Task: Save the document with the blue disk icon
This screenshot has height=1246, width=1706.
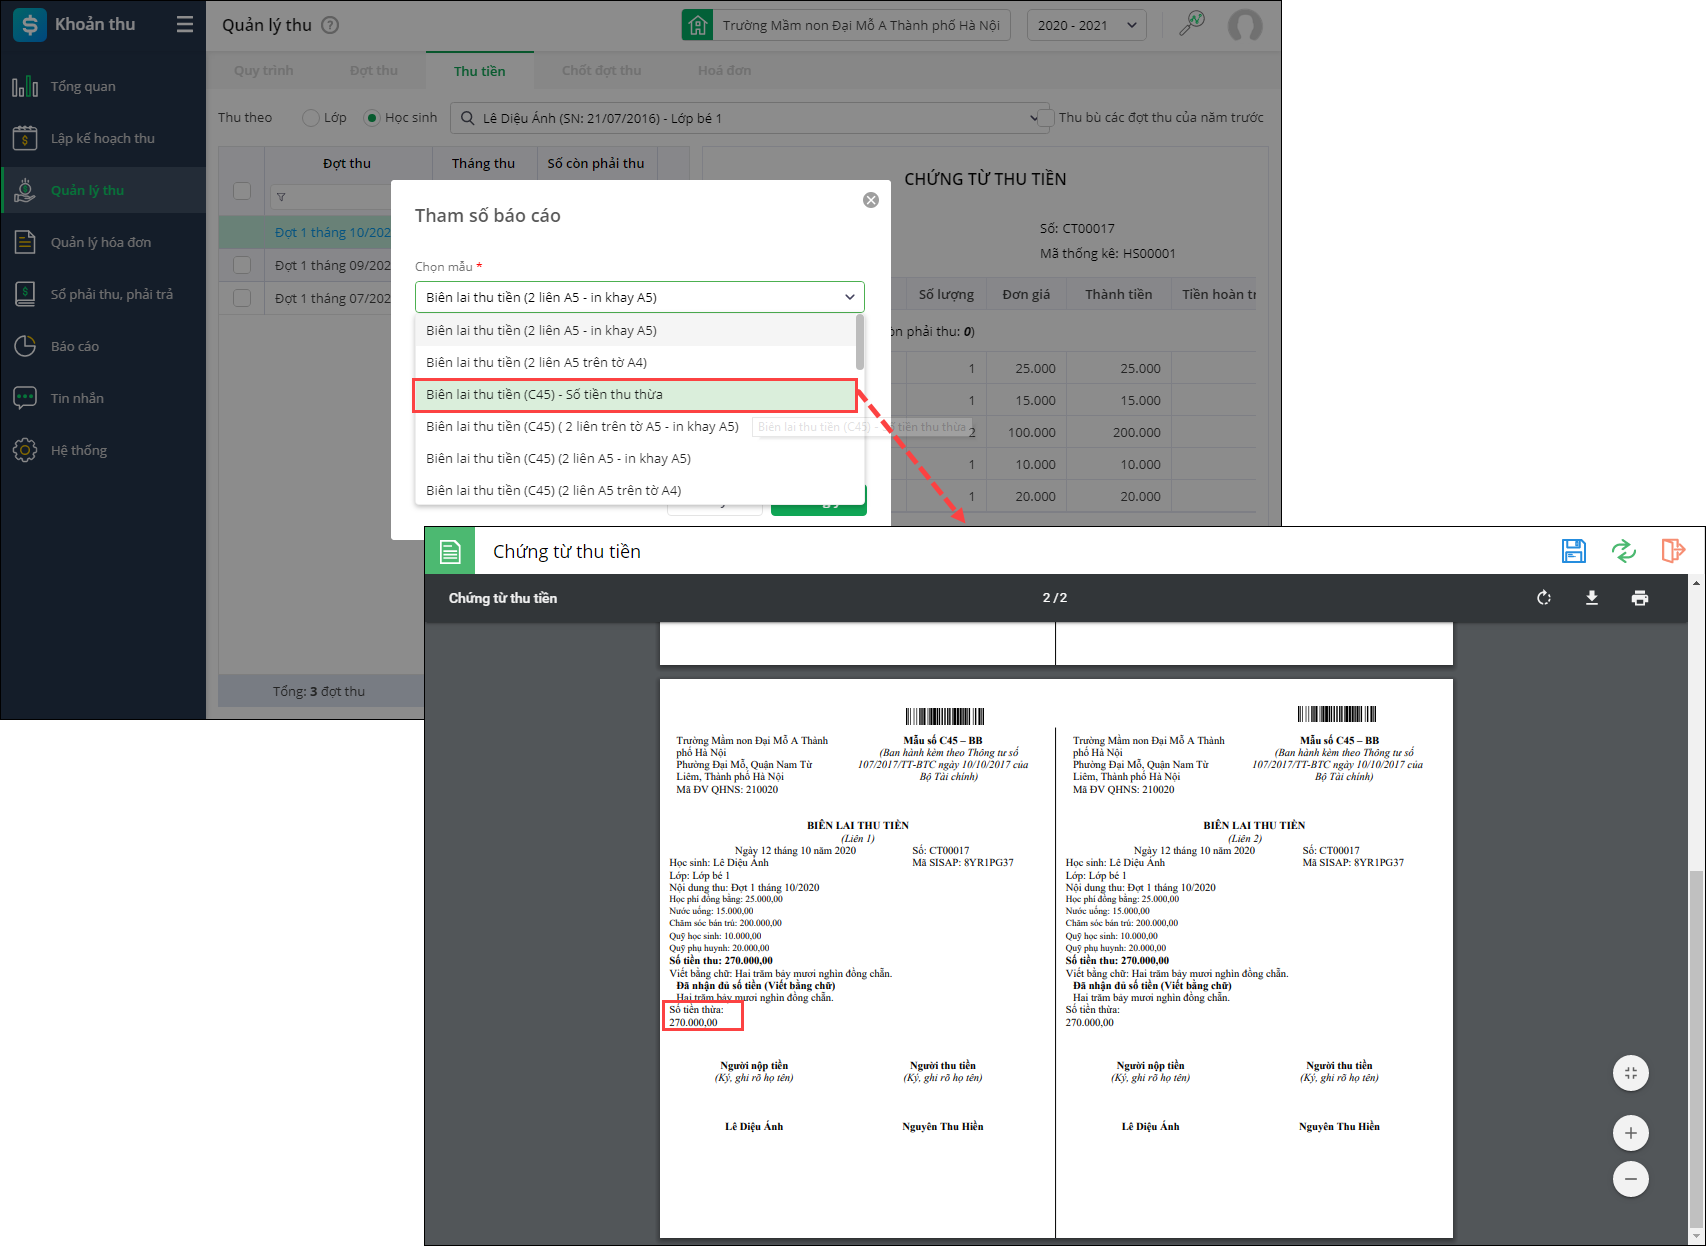Action: (1574, 550)
